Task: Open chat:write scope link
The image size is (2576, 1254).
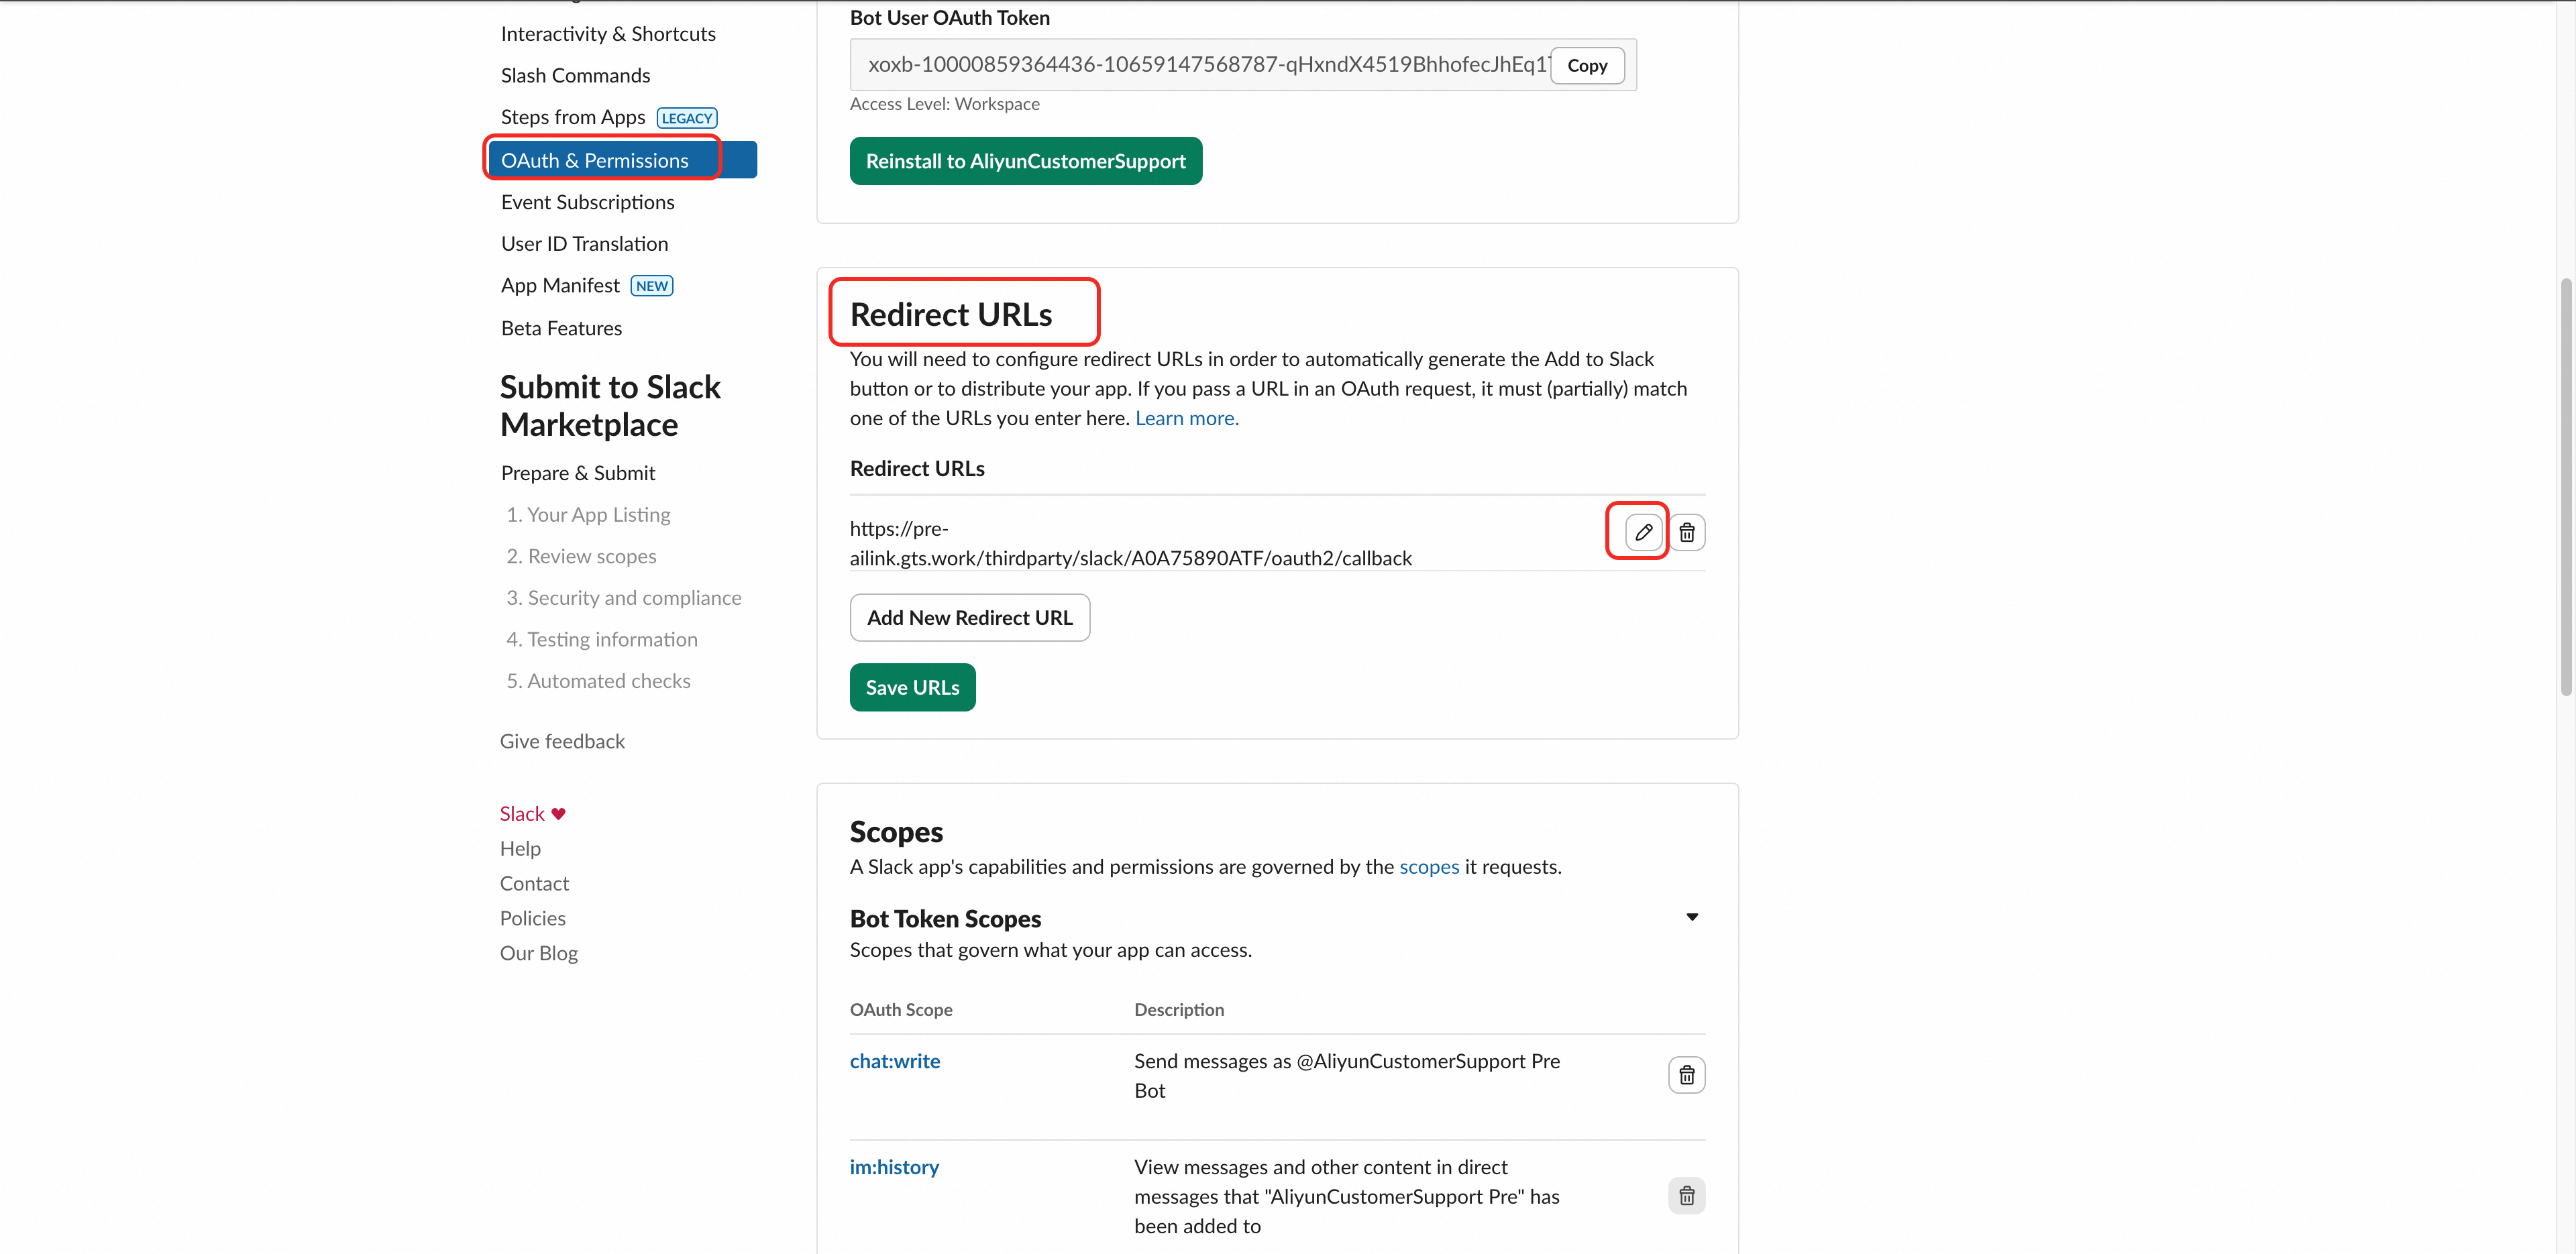Action: coord(895,1061)
